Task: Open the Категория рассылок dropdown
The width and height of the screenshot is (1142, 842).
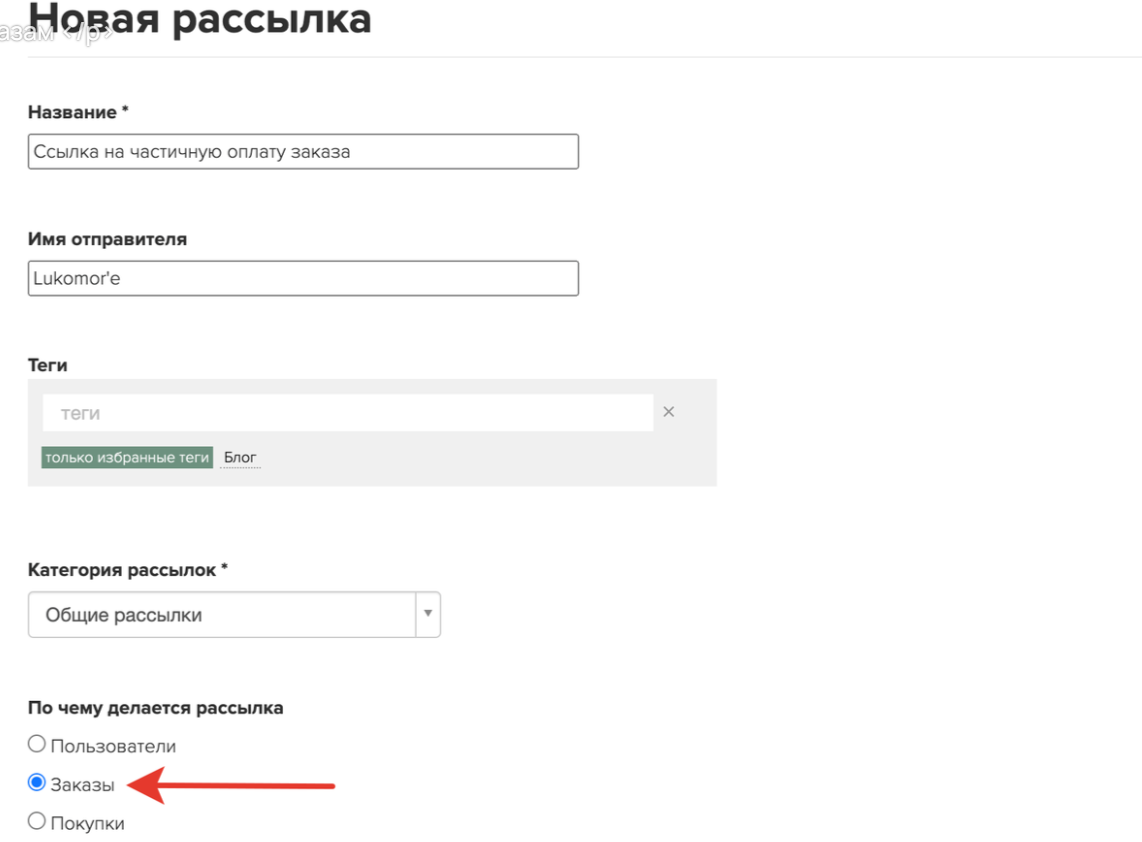Action: pyautogui.click(x=234, y=615)
